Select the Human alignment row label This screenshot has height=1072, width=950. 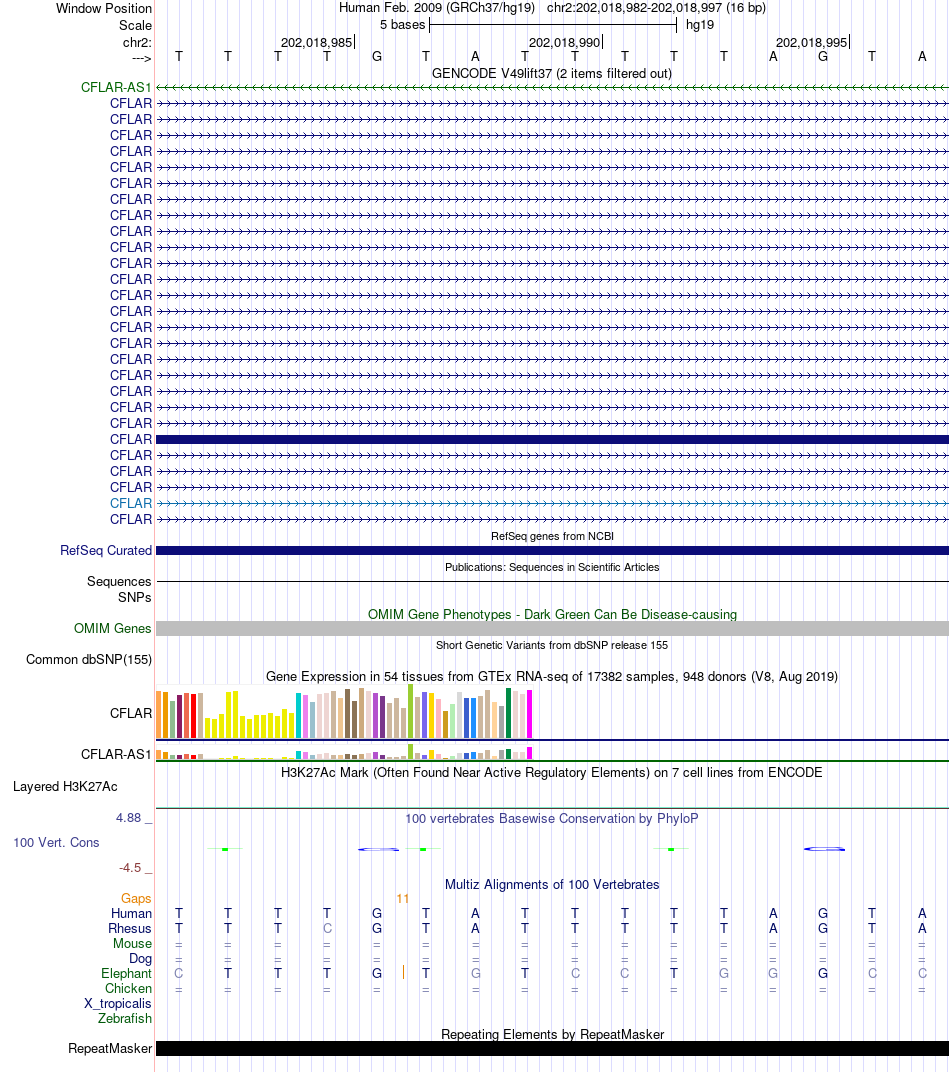click(131, 913)
